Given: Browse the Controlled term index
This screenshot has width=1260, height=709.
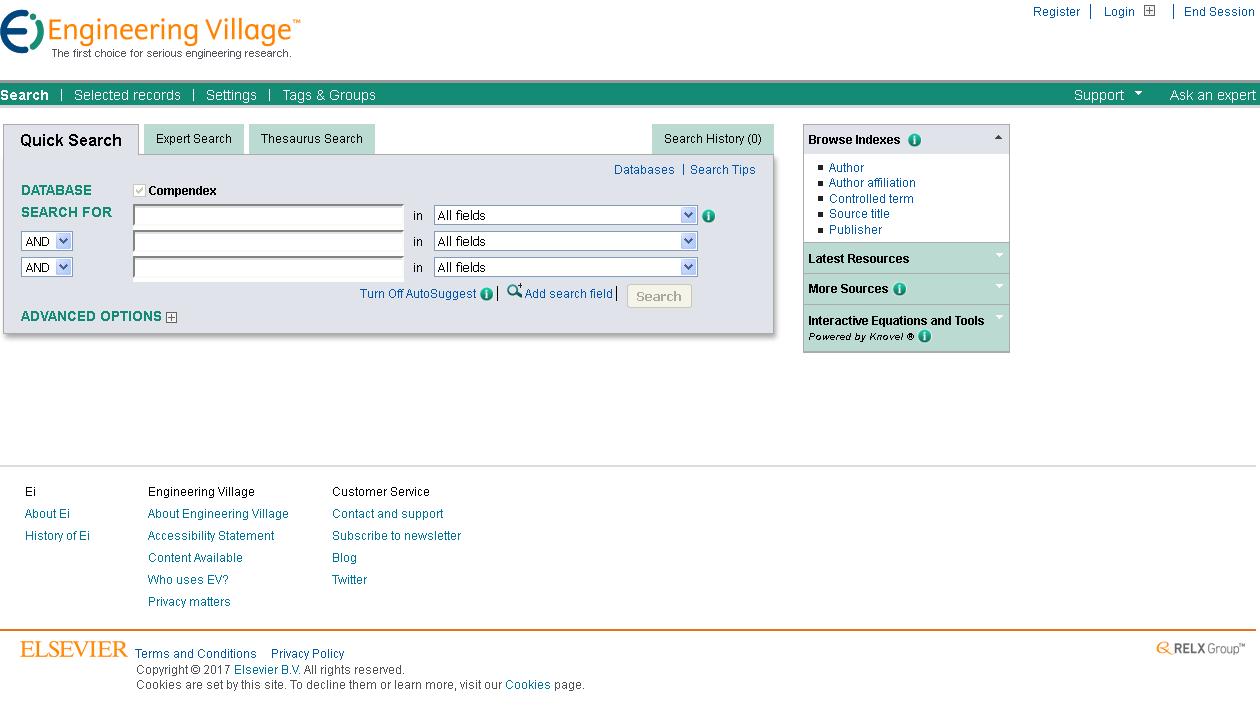Looking at the screenshot, I should [x=871, y=199].
